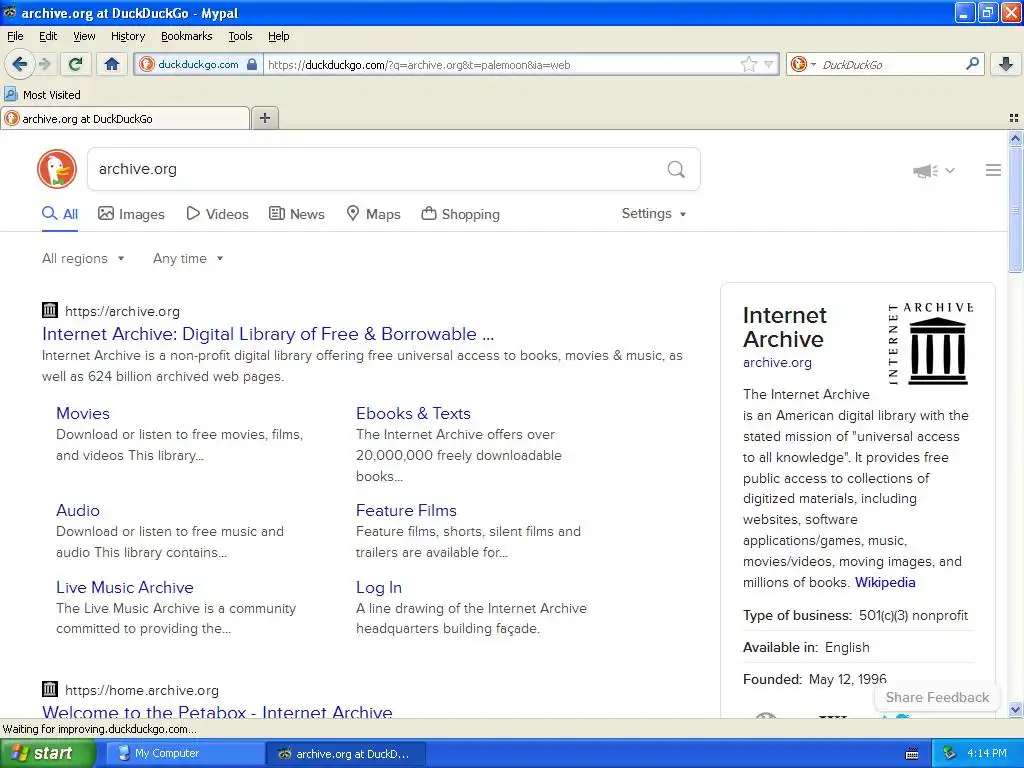Follow the Wikipedia link in info panel
The width and height of the screenshot is (1024, 768).
(885, 582)
